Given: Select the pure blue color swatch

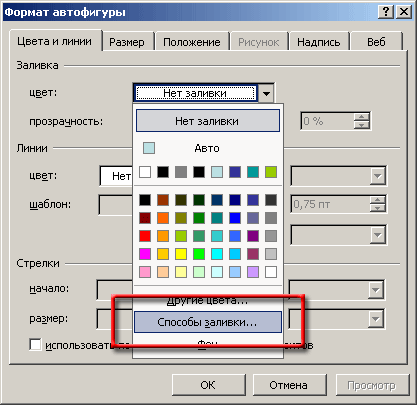Looking at the screenshot, I should (x=235, y=218).
